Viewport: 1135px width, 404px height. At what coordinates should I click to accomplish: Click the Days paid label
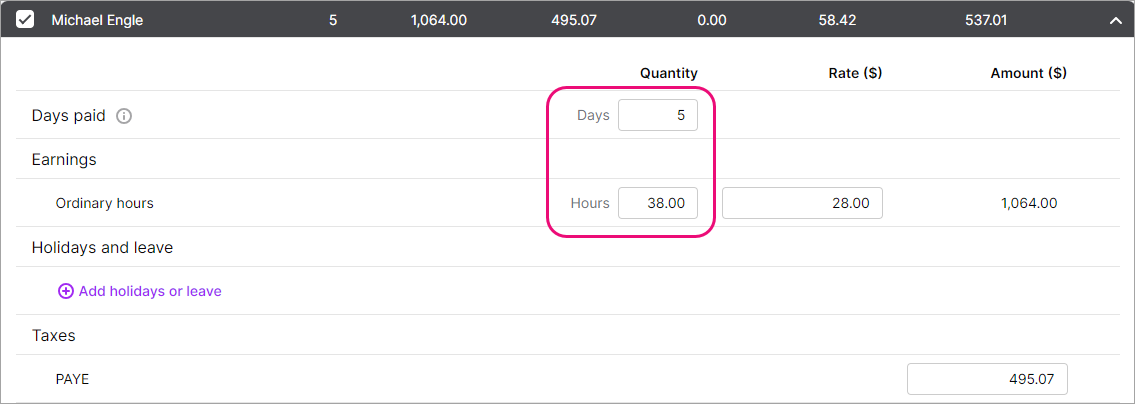pyautogui.click(x=68, y=116)
